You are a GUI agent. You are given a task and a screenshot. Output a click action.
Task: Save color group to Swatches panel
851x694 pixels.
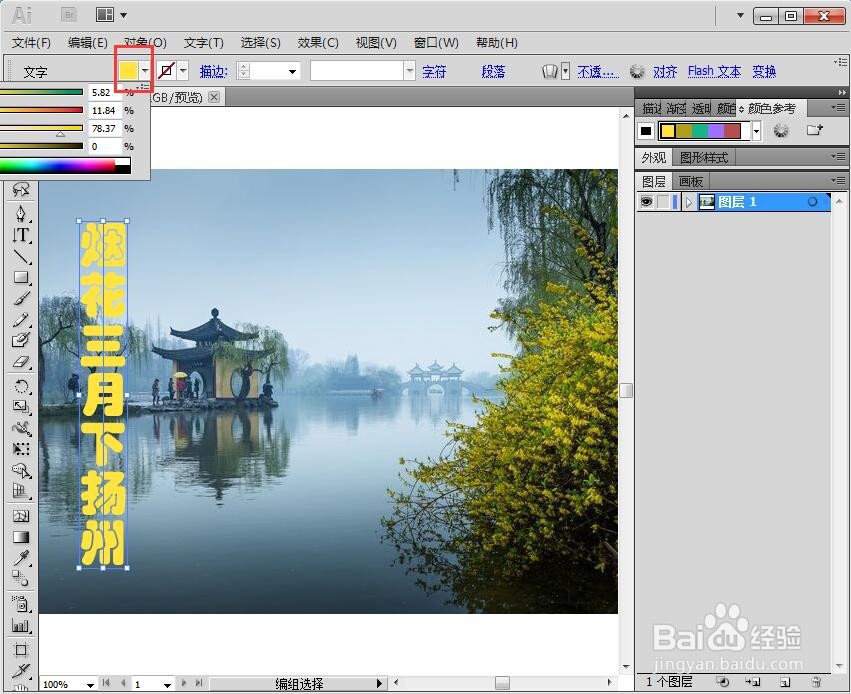pos(814,130)
